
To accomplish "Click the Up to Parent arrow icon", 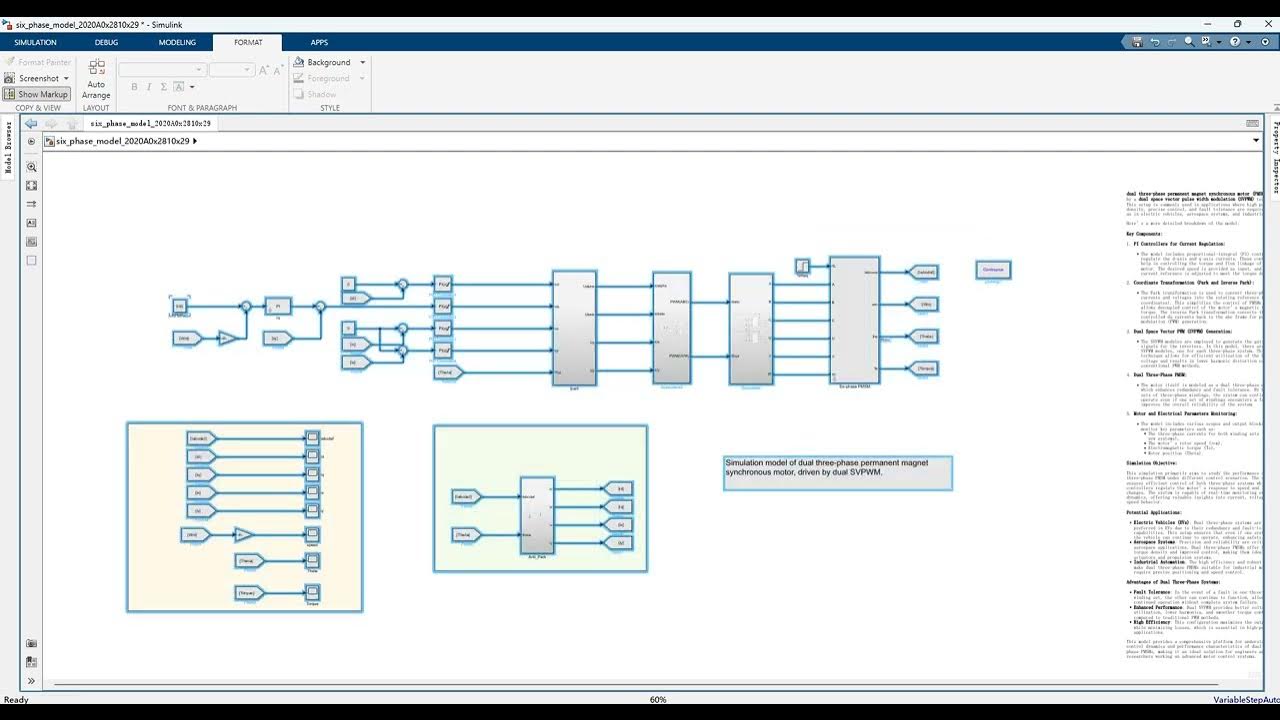I will tap(71, 123).
